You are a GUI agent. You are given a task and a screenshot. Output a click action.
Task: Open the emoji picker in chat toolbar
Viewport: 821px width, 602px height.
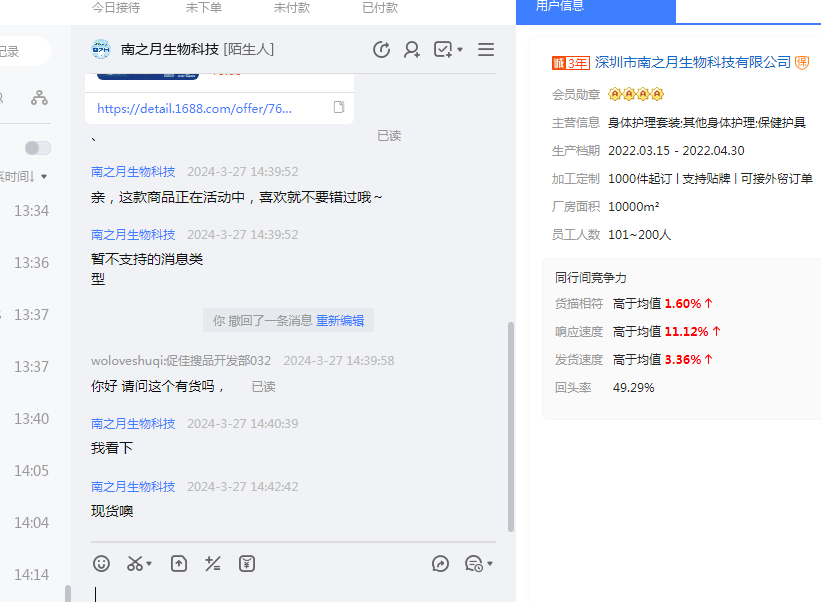pyautogui.click(x=101, y=564)
